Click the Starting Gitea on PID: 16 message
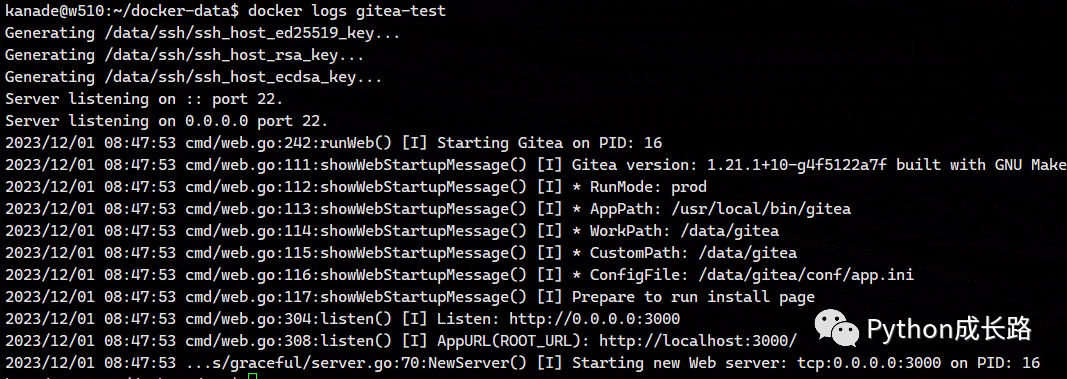This screenshot has height=379, width=1067. [x=549, y=143]
